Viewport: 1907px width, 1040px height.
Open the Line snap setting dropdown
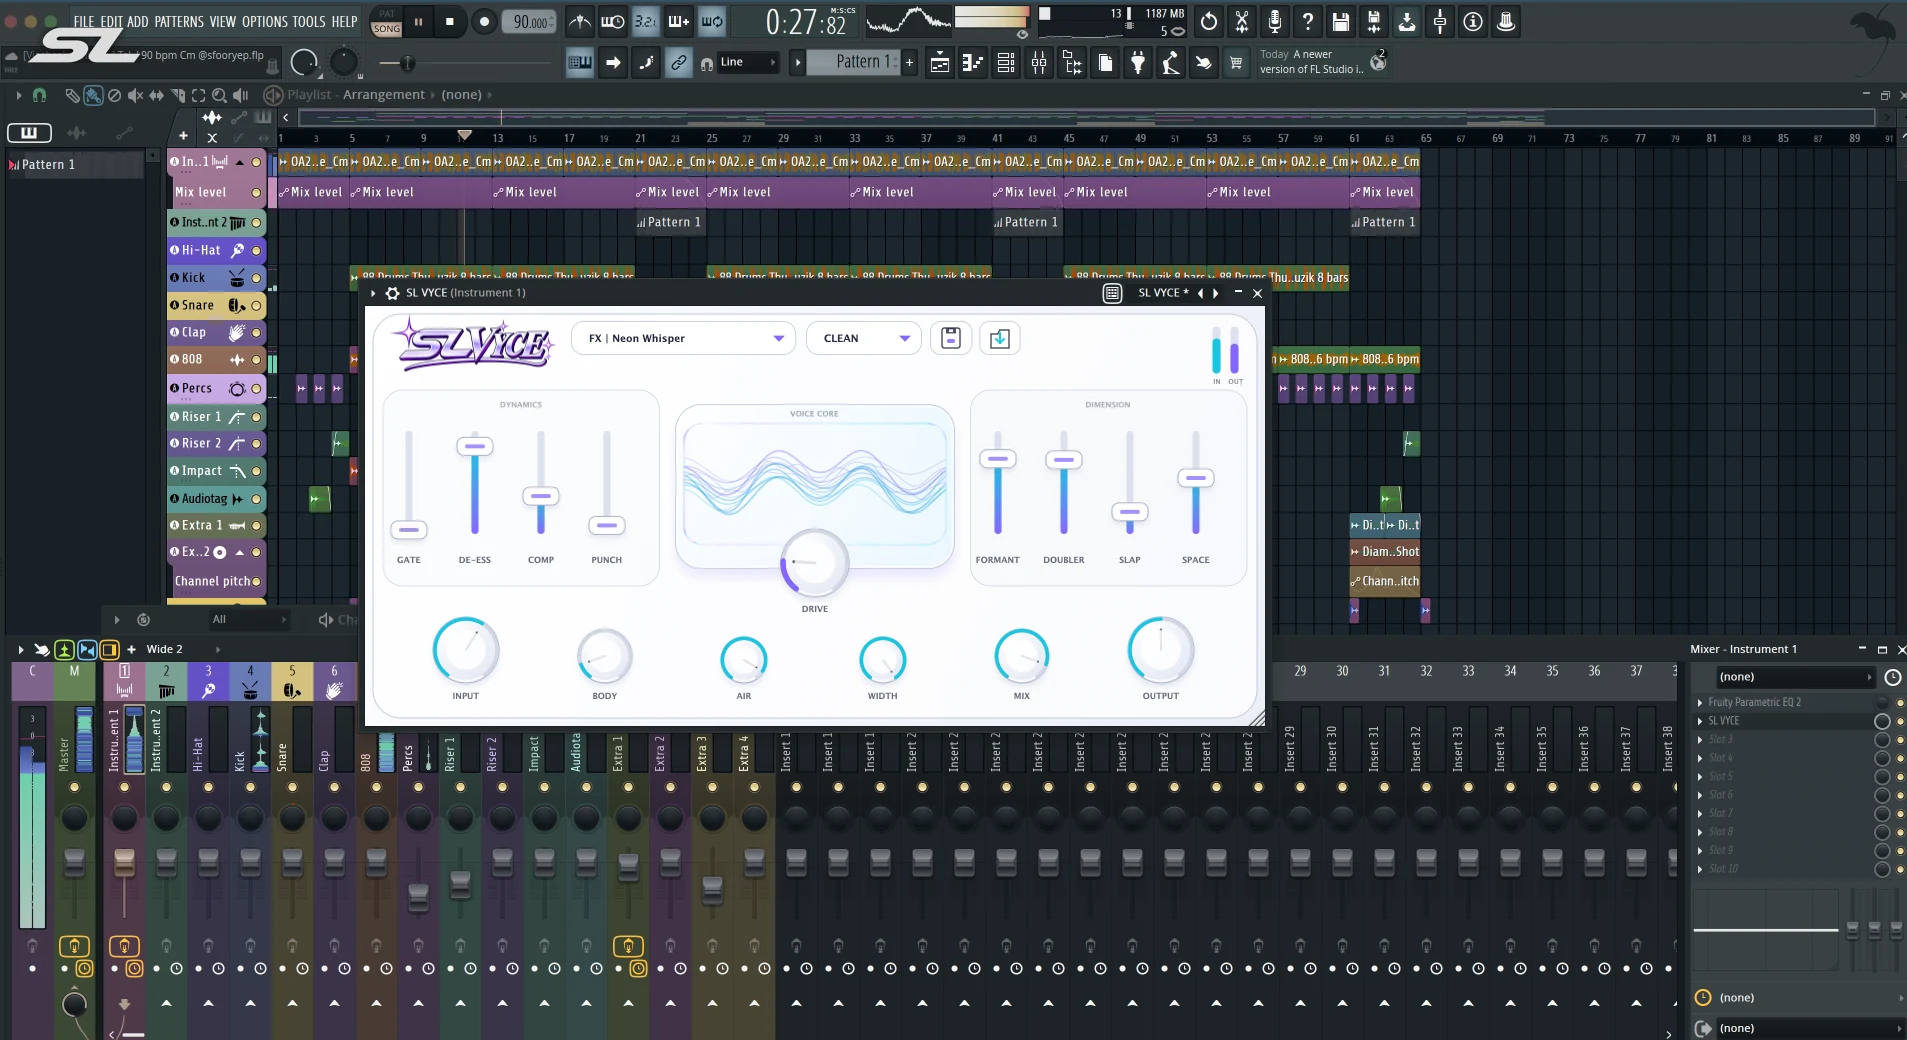coord(748,62)
